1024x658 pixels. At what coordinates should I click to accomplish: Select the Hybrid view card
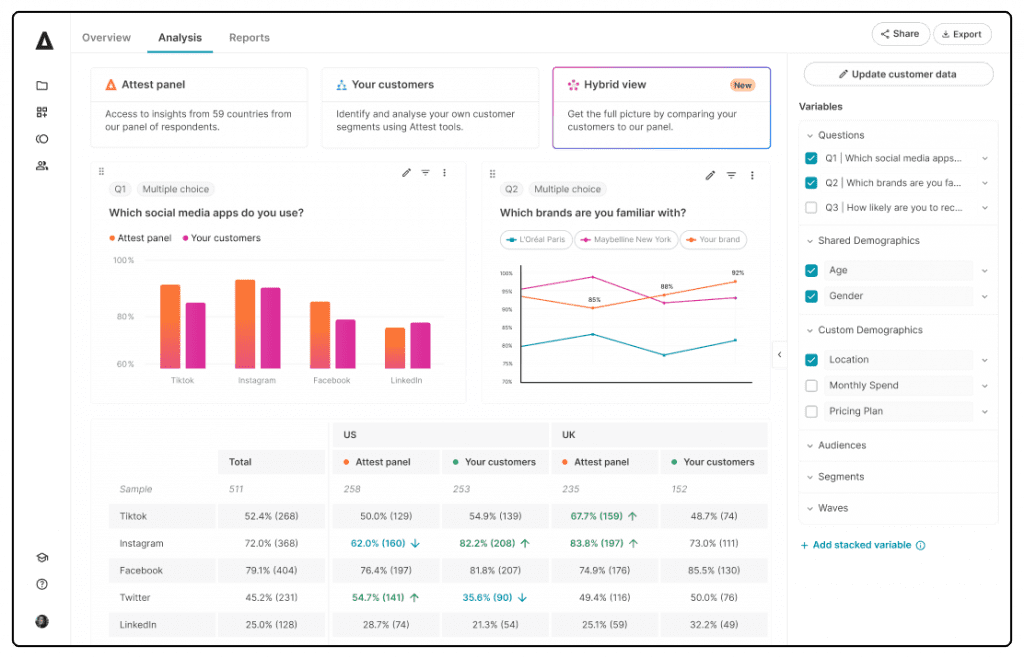(661, 107)
